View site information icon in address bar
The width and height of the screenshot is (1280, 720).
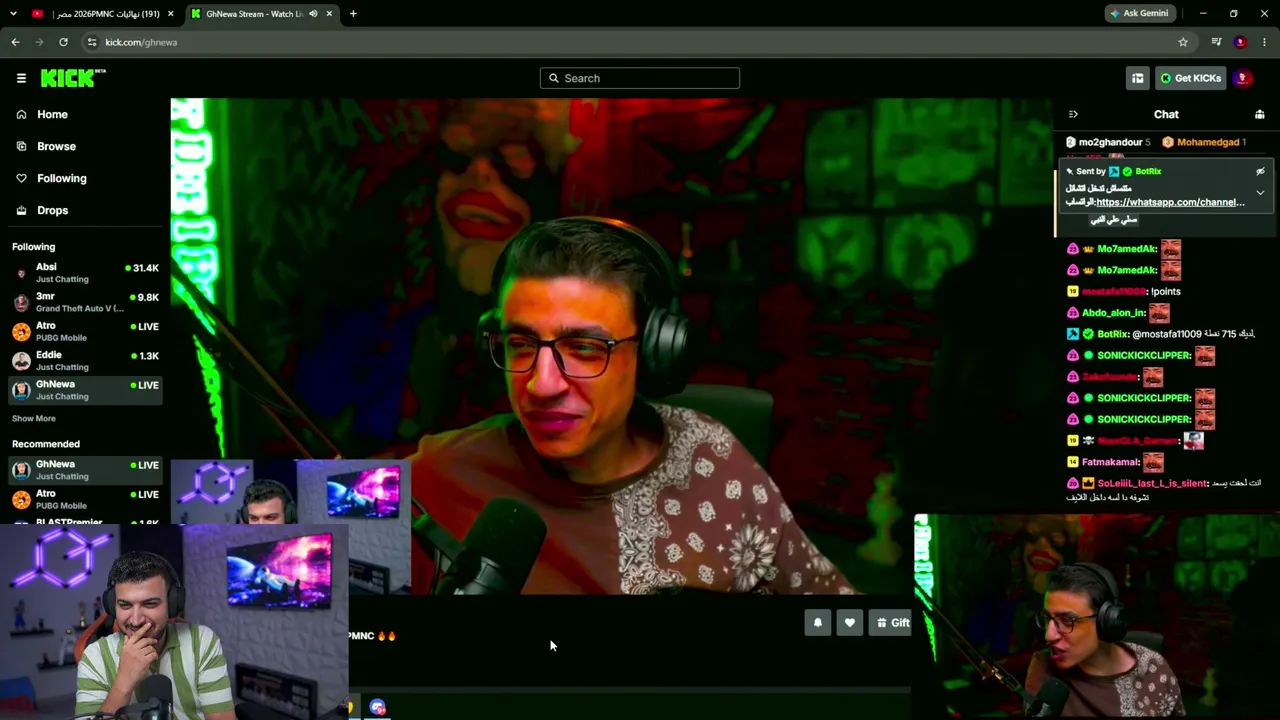coord(92,42)
